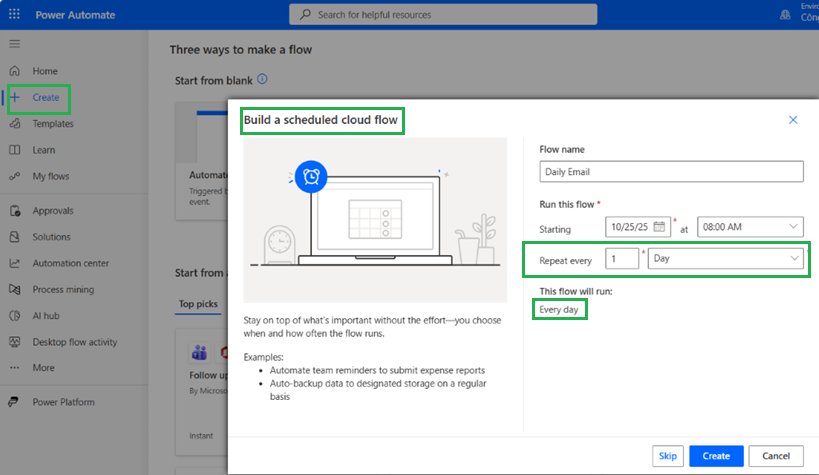Click the Teams icon on Follow up card

tap(199, 353)
